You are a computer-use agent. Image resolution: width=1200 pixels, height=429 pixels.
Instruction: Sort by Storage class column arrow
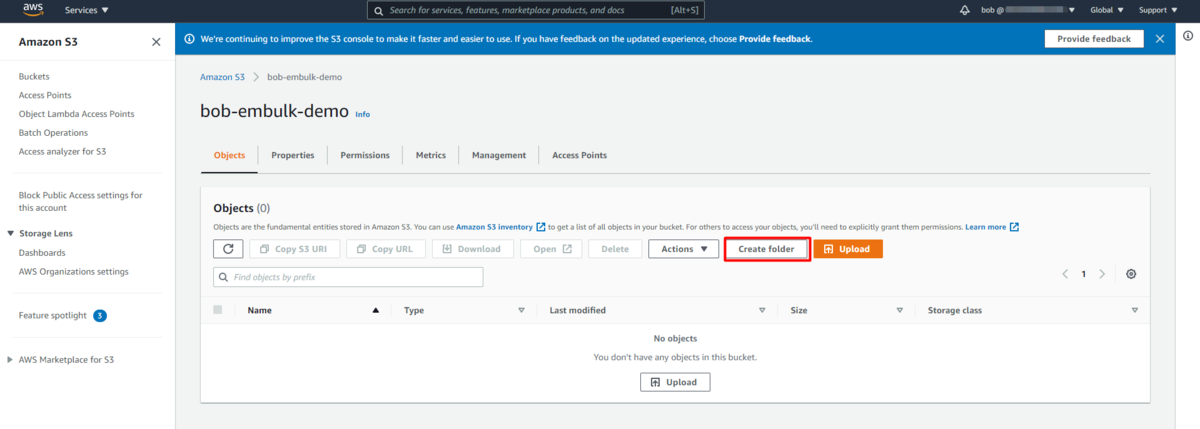1135,311
